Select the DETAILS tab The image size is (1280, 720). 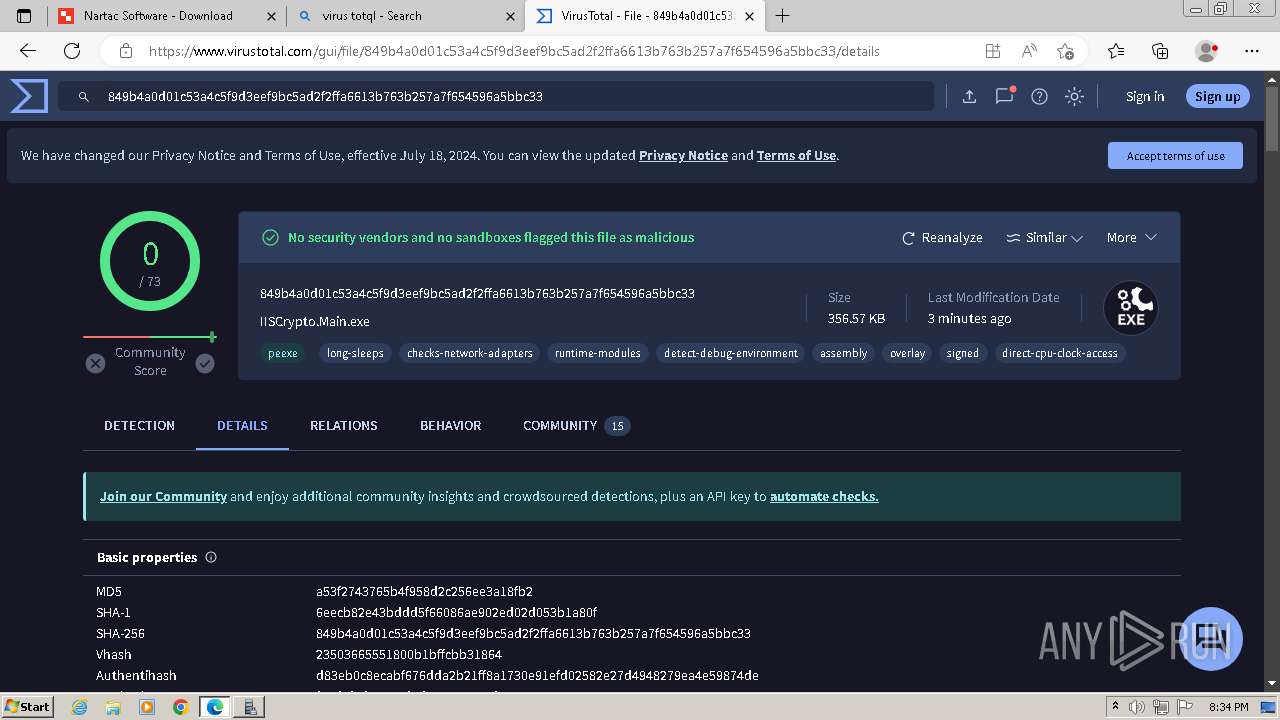[x=242, y=426]
